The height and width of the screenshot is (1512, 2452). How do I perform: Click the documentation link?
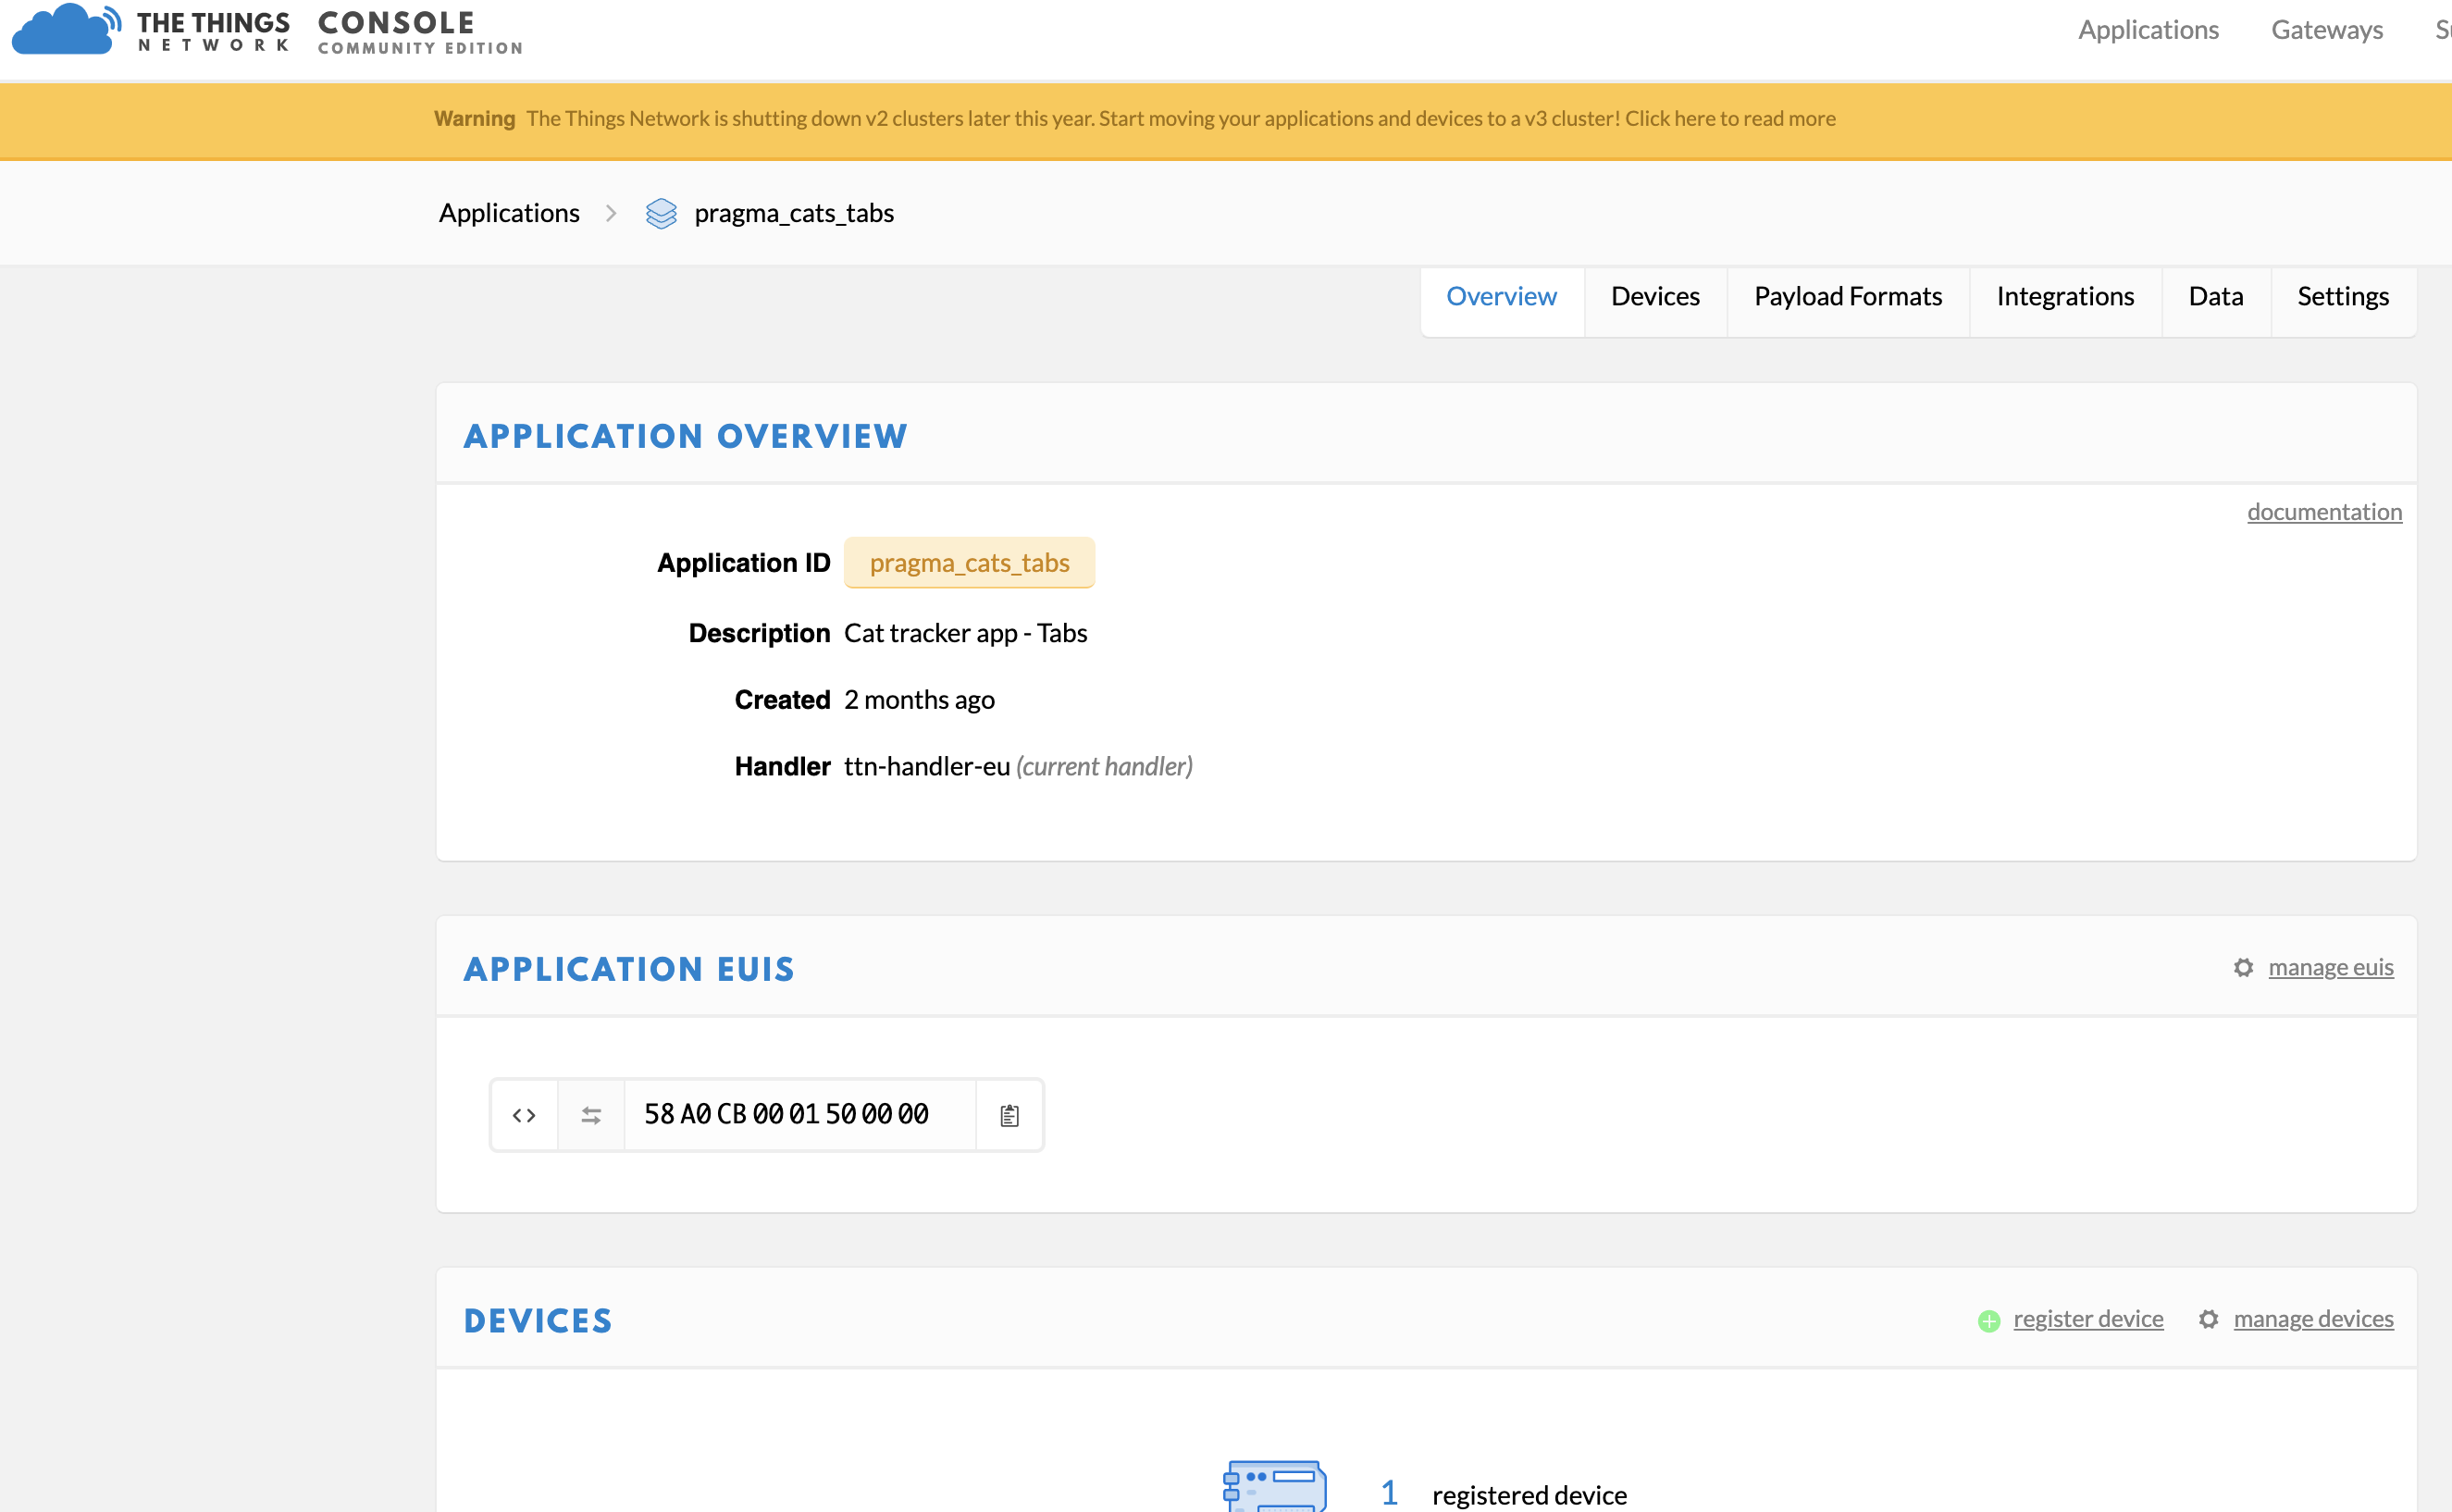(2322, 512)
